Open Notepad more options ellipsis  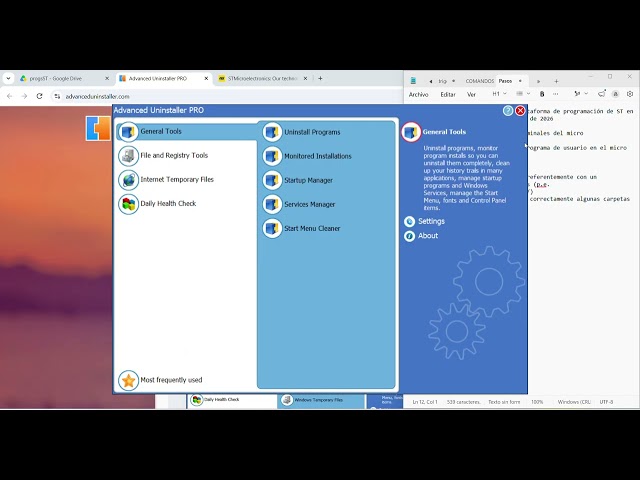pos(556,94)
